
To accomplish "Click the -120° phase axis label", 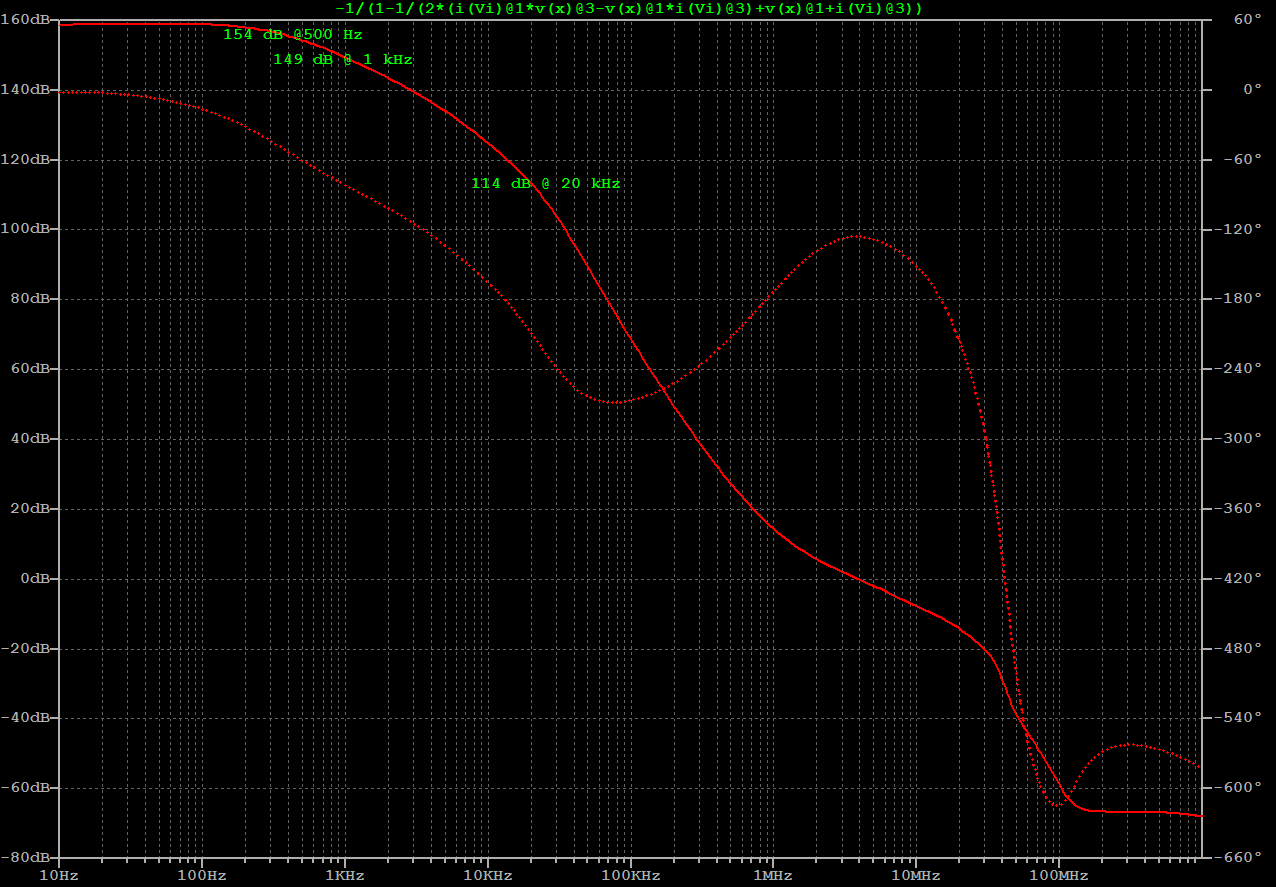I will pyautogui.click(x=1240, y=229).
